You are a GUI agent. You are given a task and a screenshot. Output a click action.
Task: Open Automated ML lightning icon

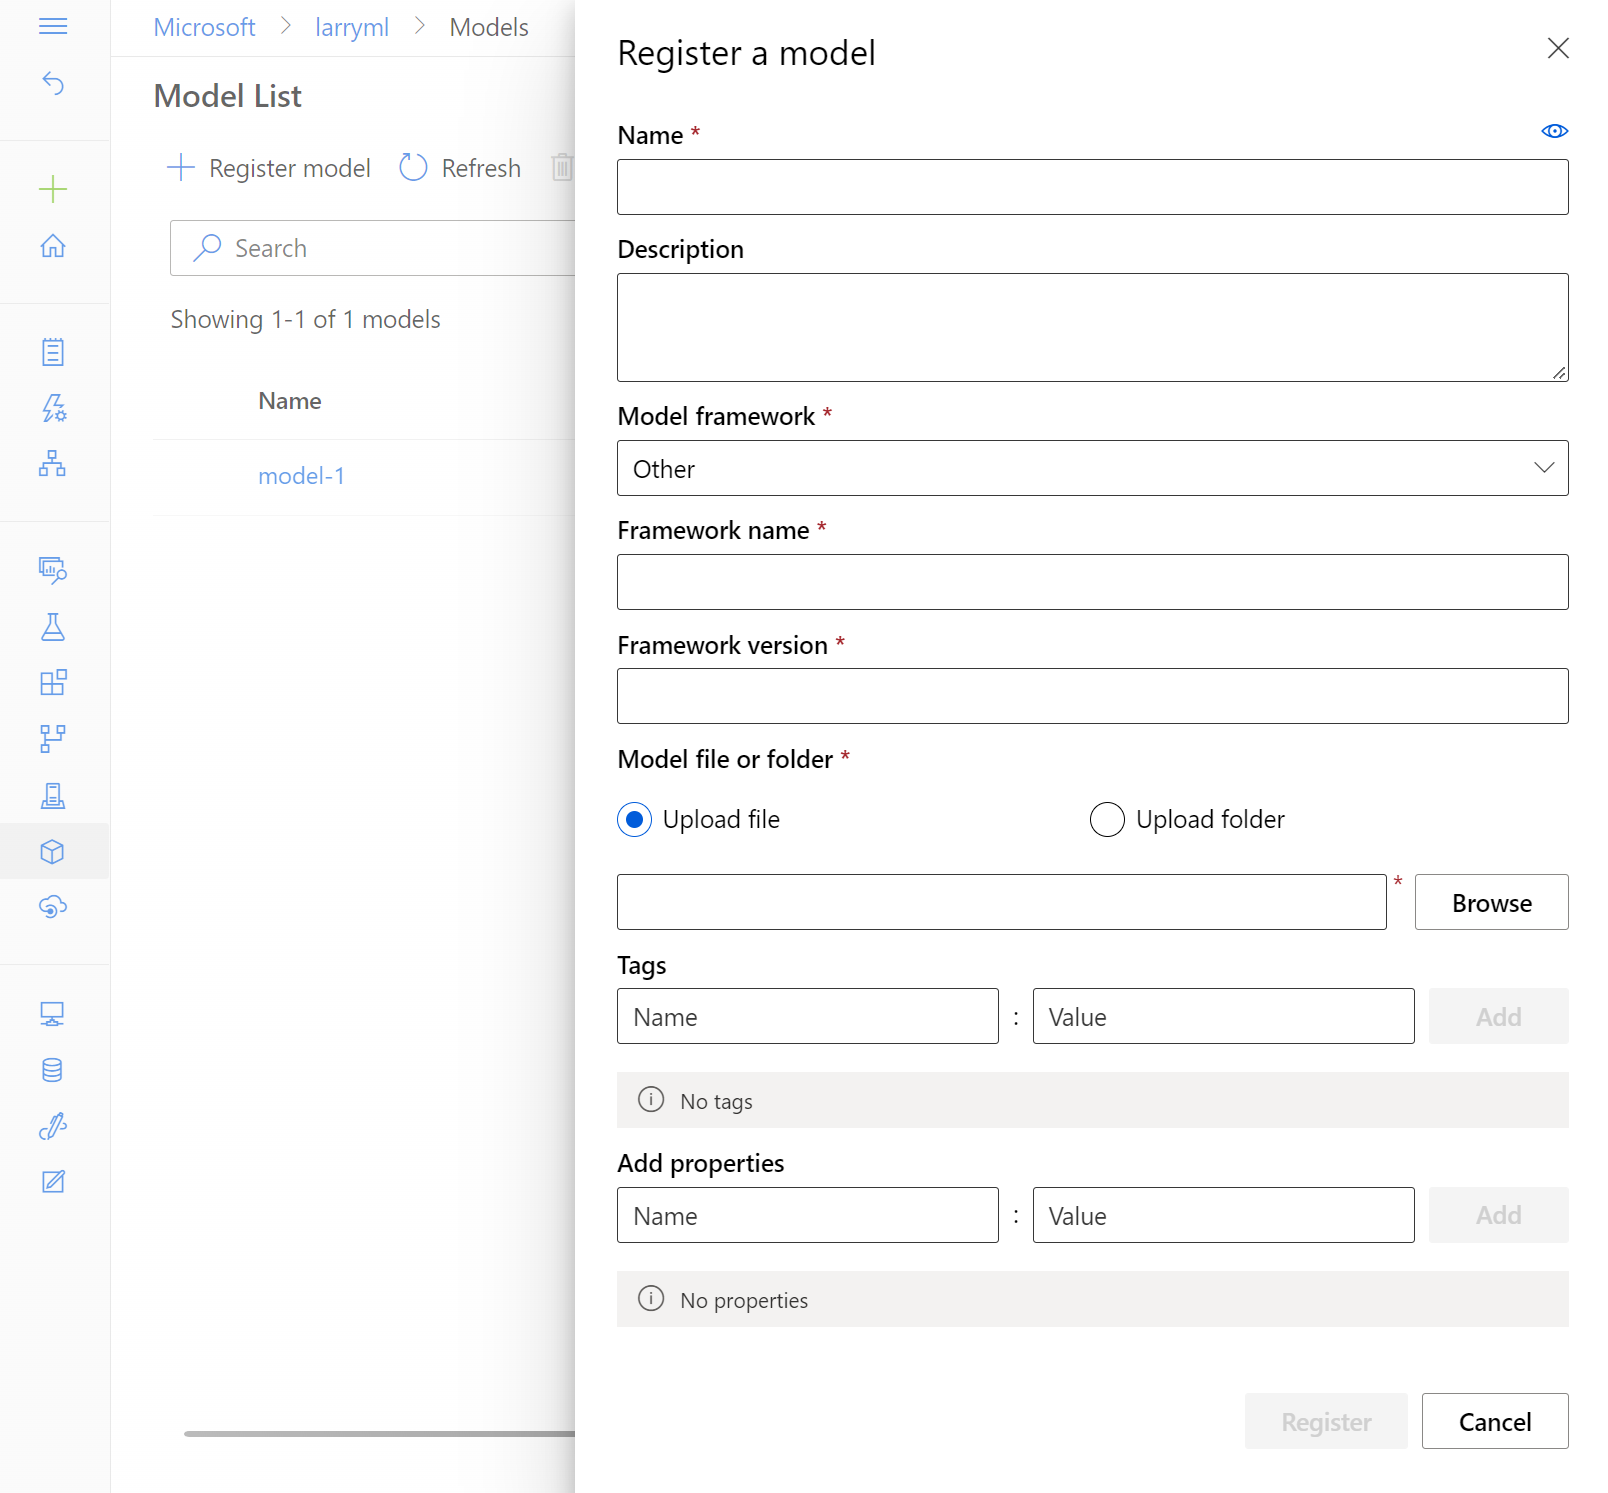[53, 408]
